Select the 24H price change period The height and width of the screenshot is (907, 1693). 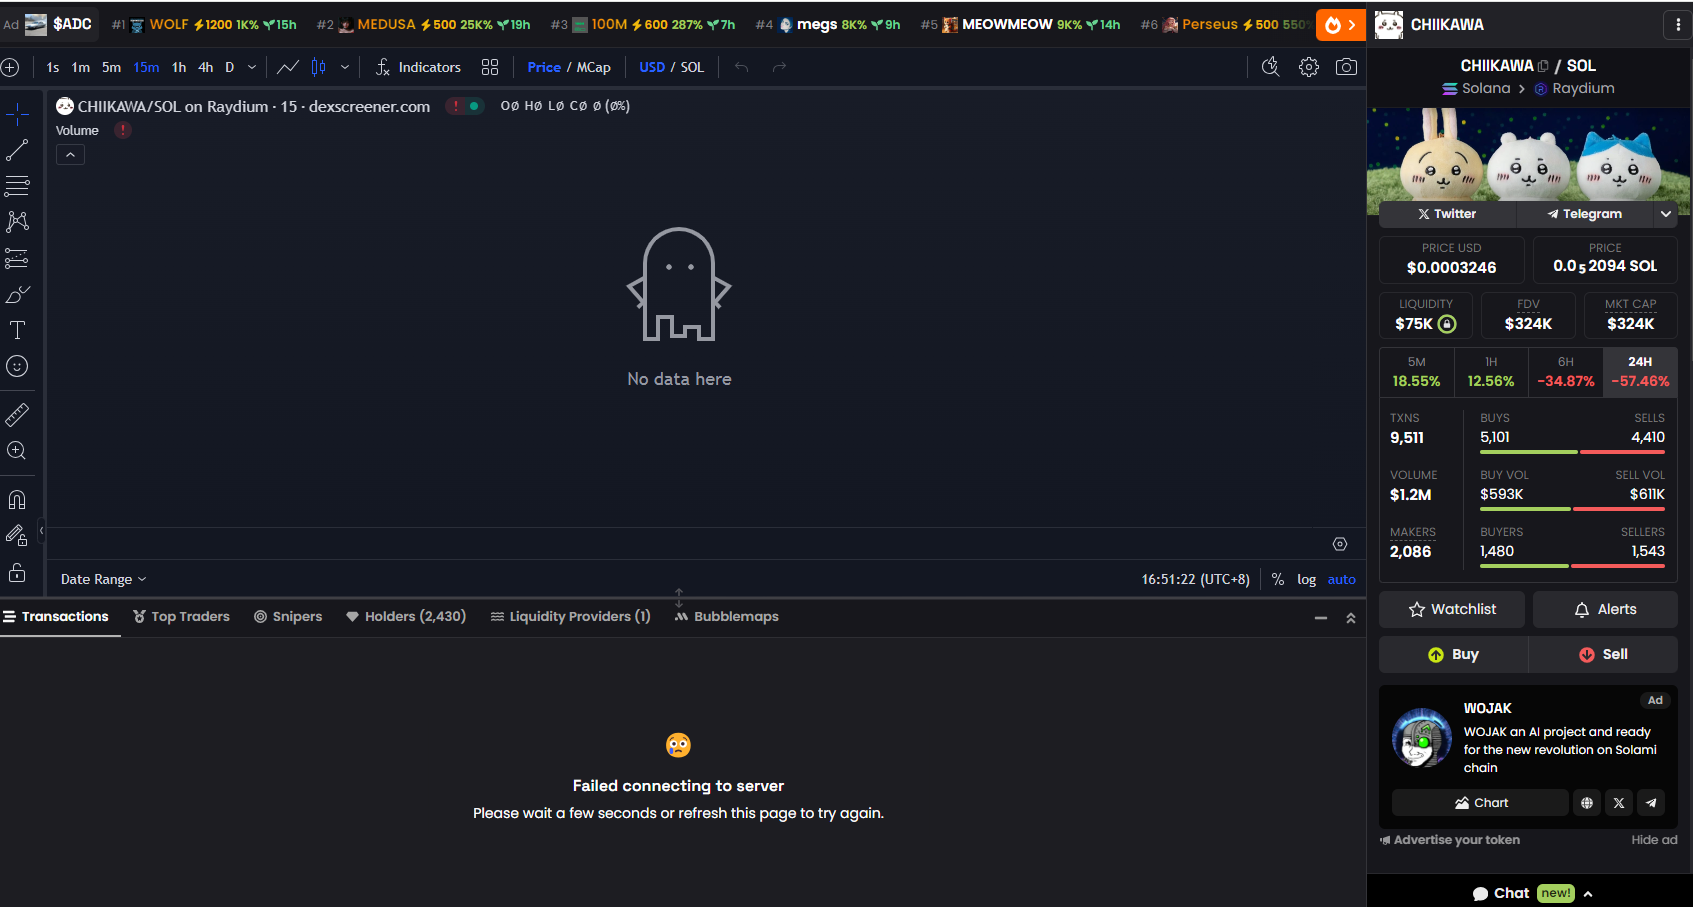point(1639,371)
